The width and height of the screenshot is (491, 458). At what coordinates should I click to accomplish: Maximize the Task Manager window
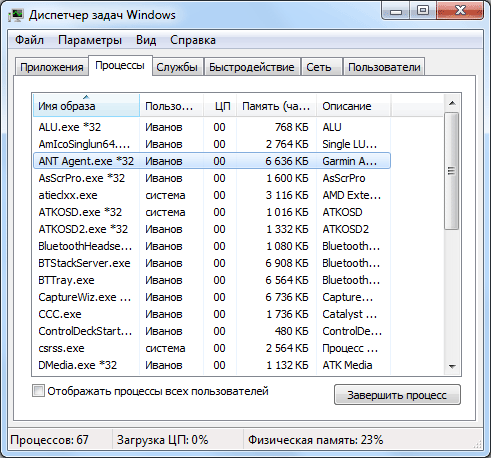point(423,11)
